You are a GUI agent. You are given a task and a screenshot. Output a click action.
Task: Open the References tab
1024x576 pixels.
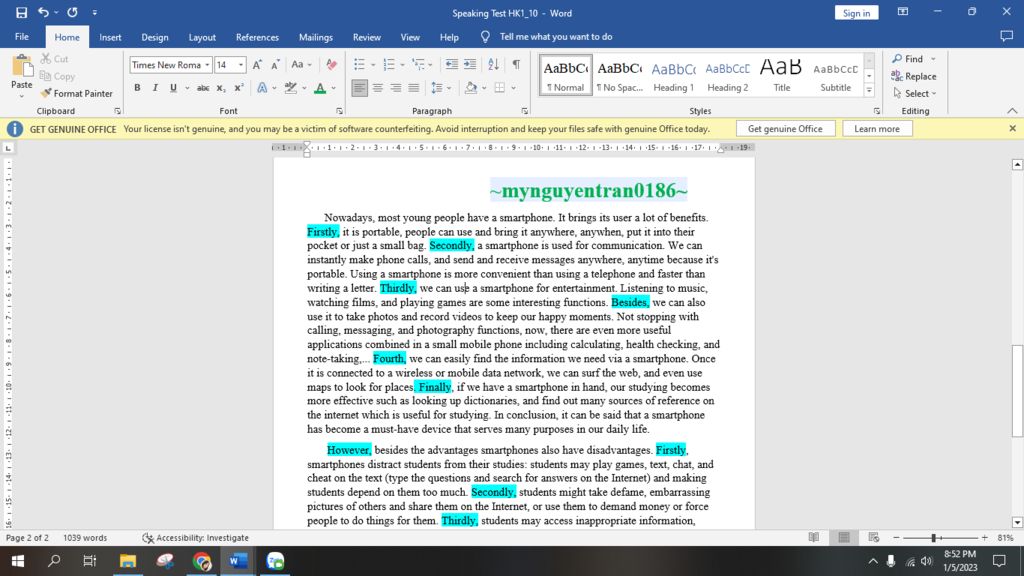257,37
